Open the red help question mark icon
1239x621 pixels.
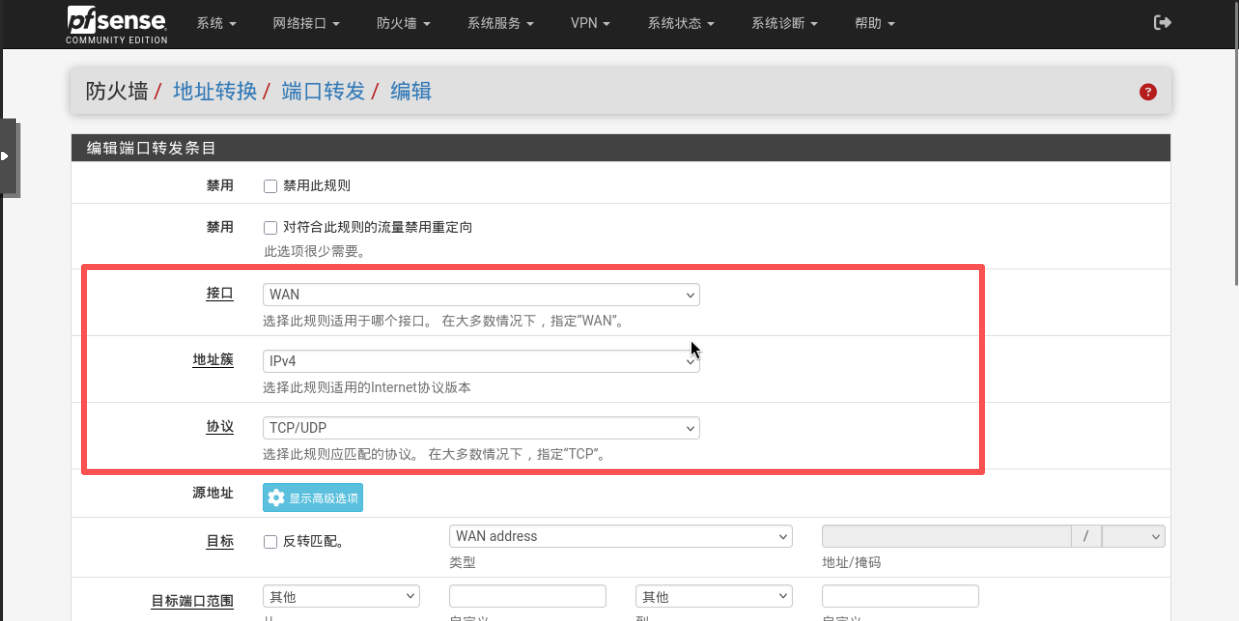point(1147,92)
